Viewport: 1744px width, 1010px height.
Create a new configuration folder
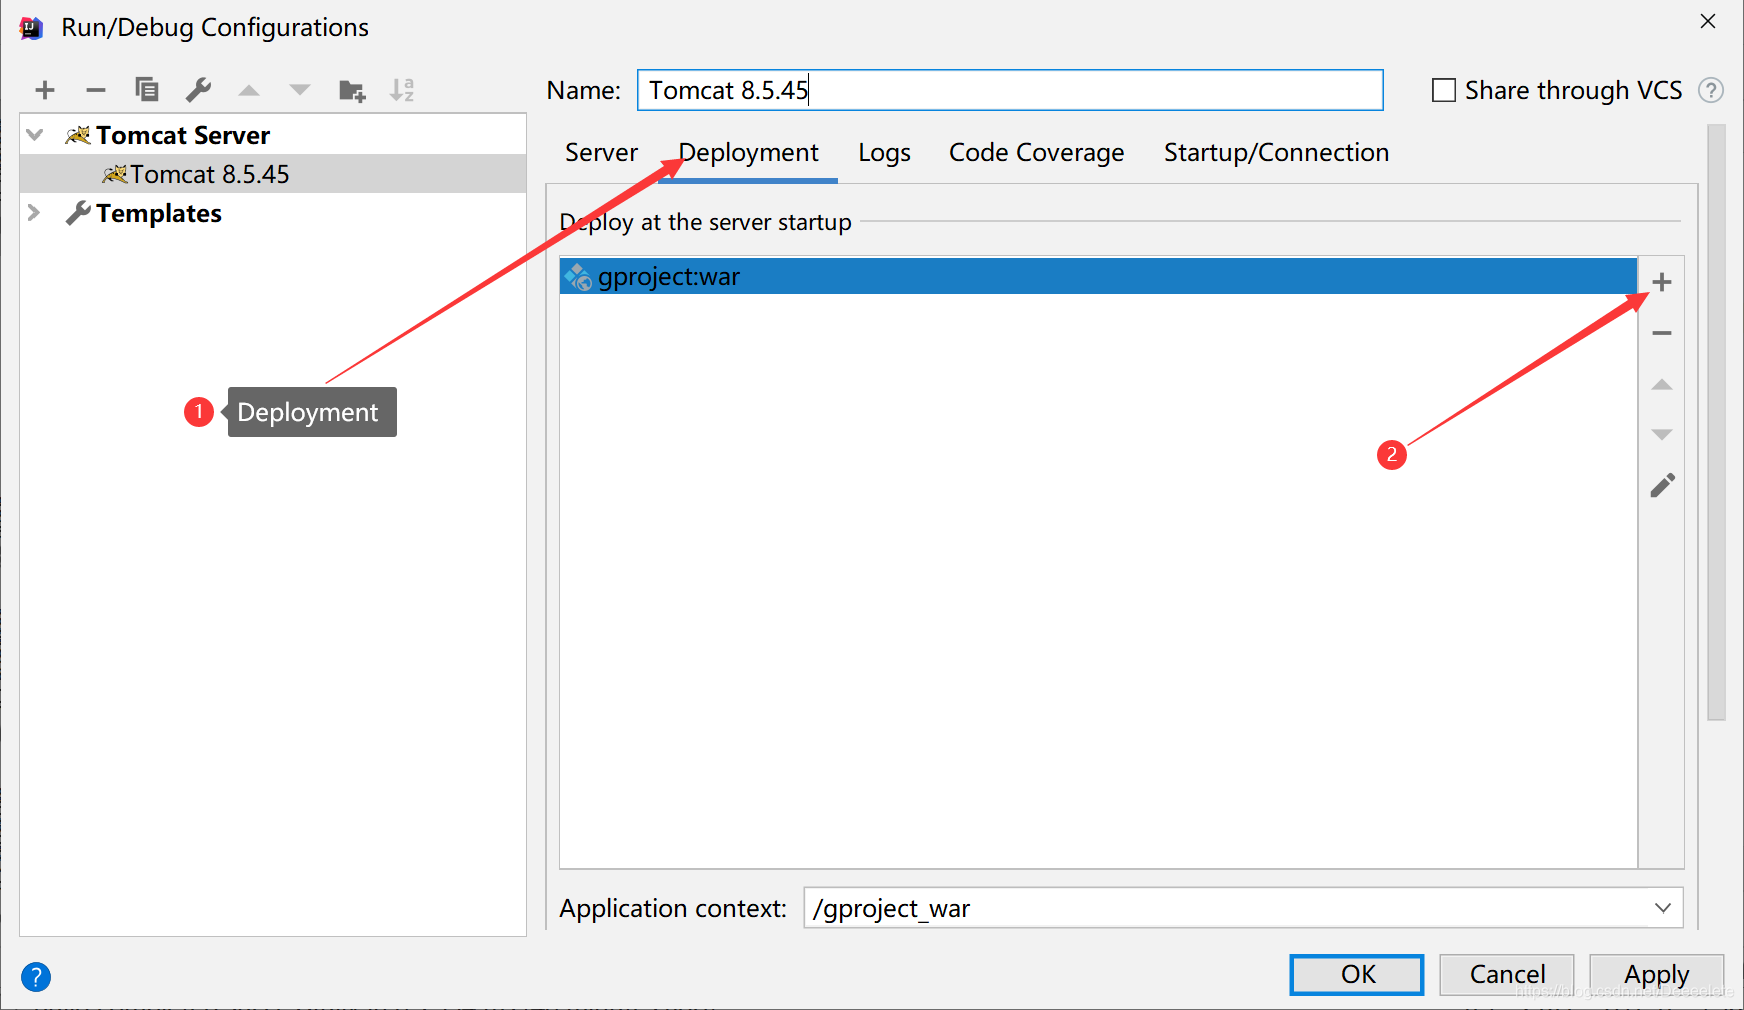[352, 91]
